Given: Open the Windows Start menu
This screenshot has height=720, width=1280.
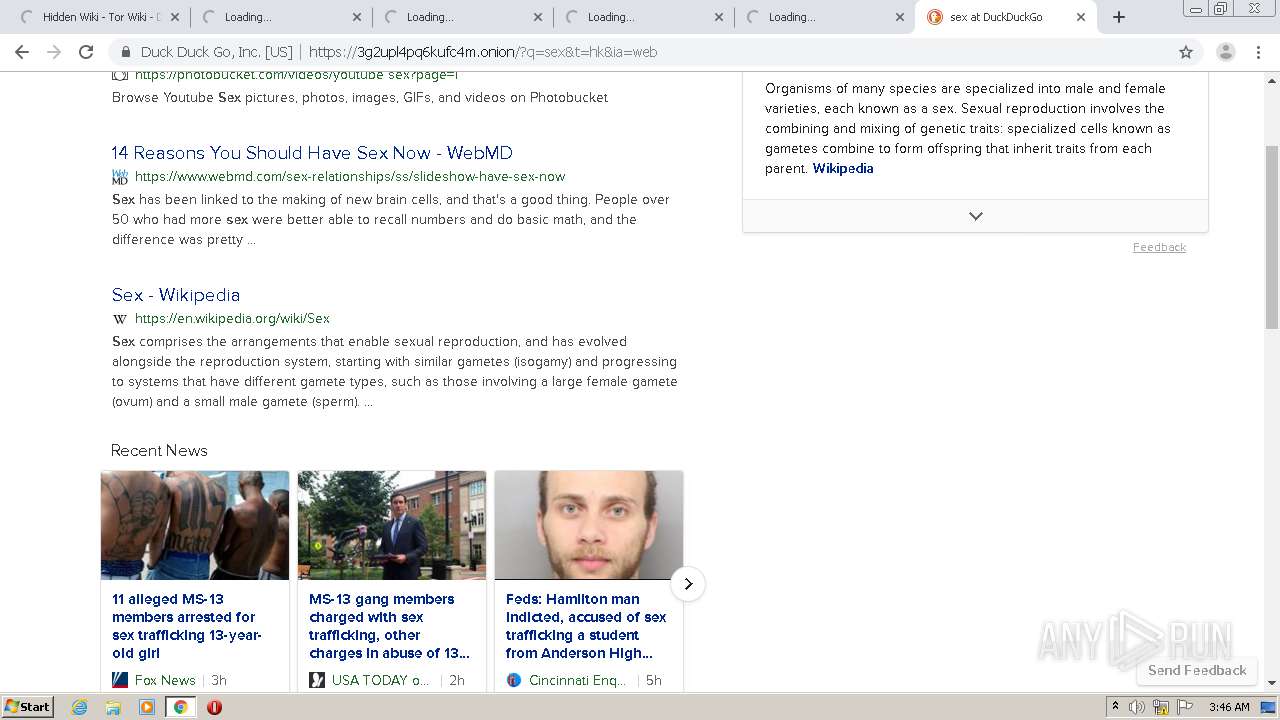Looking at the screenshot, I should pos(28,706).
